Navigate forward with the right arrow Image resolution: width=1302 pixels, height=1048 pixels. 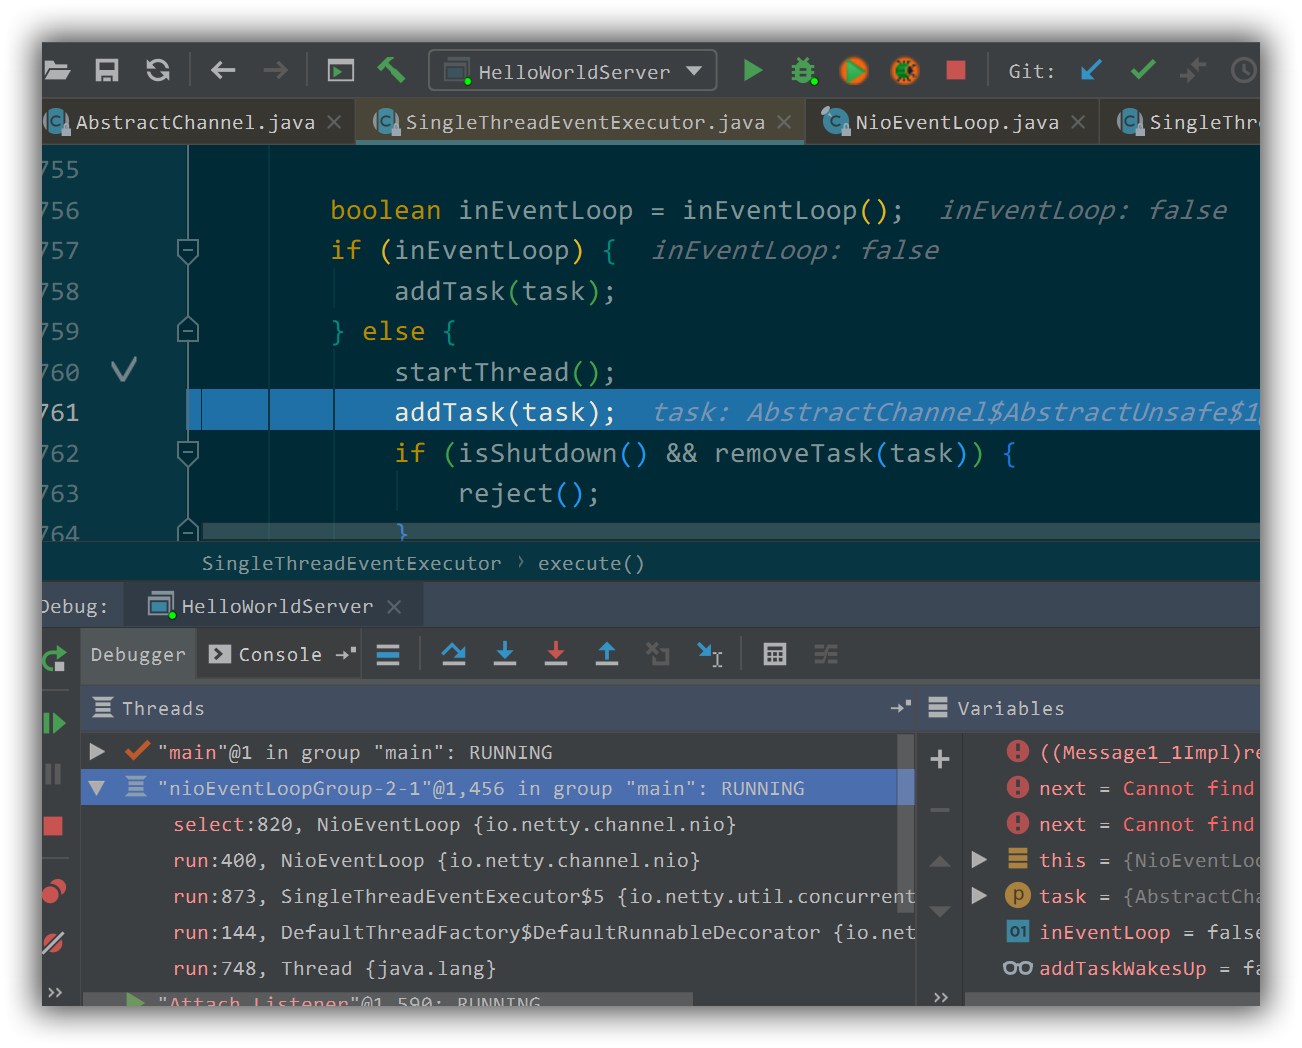pos(275,70)
